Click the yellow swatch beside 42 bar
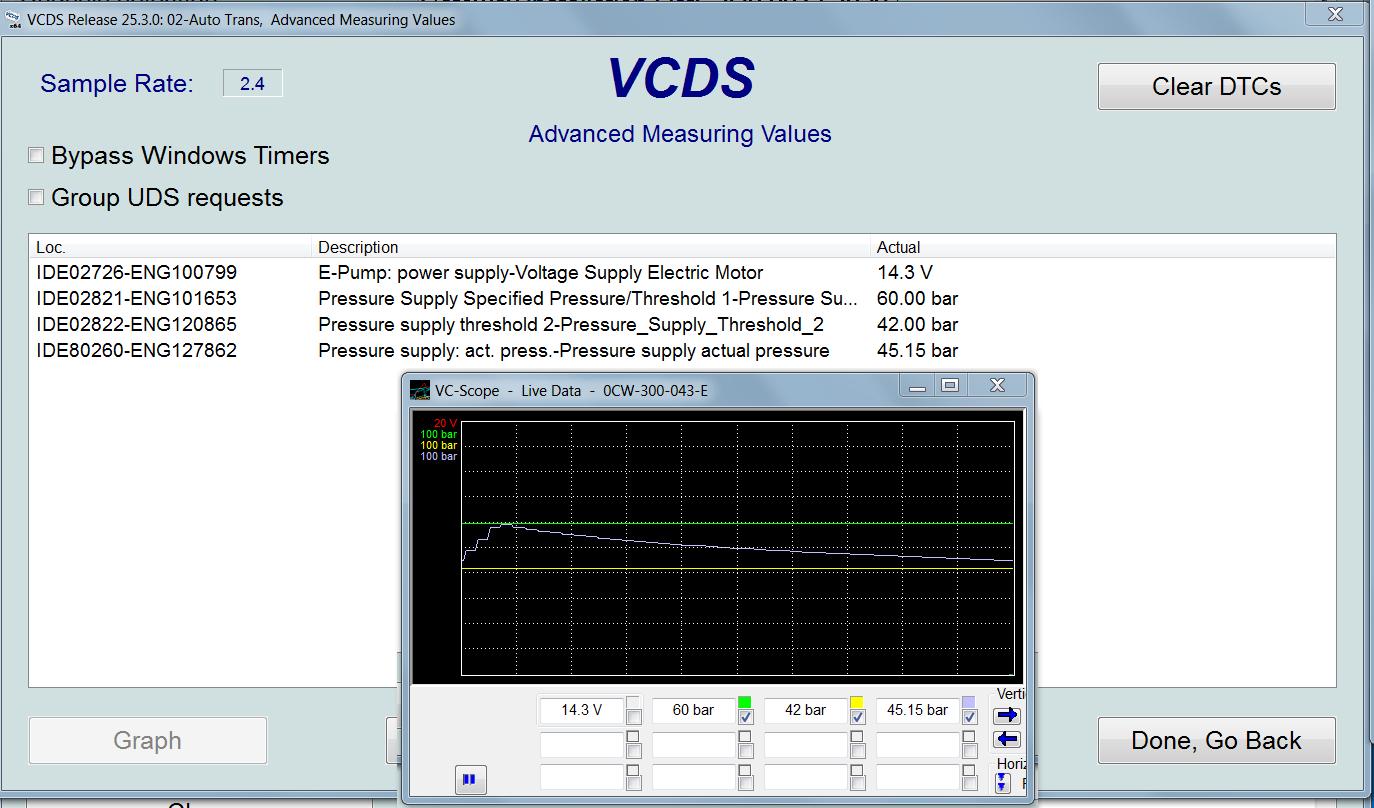1374x808 pixels. [x=857, y=702]
